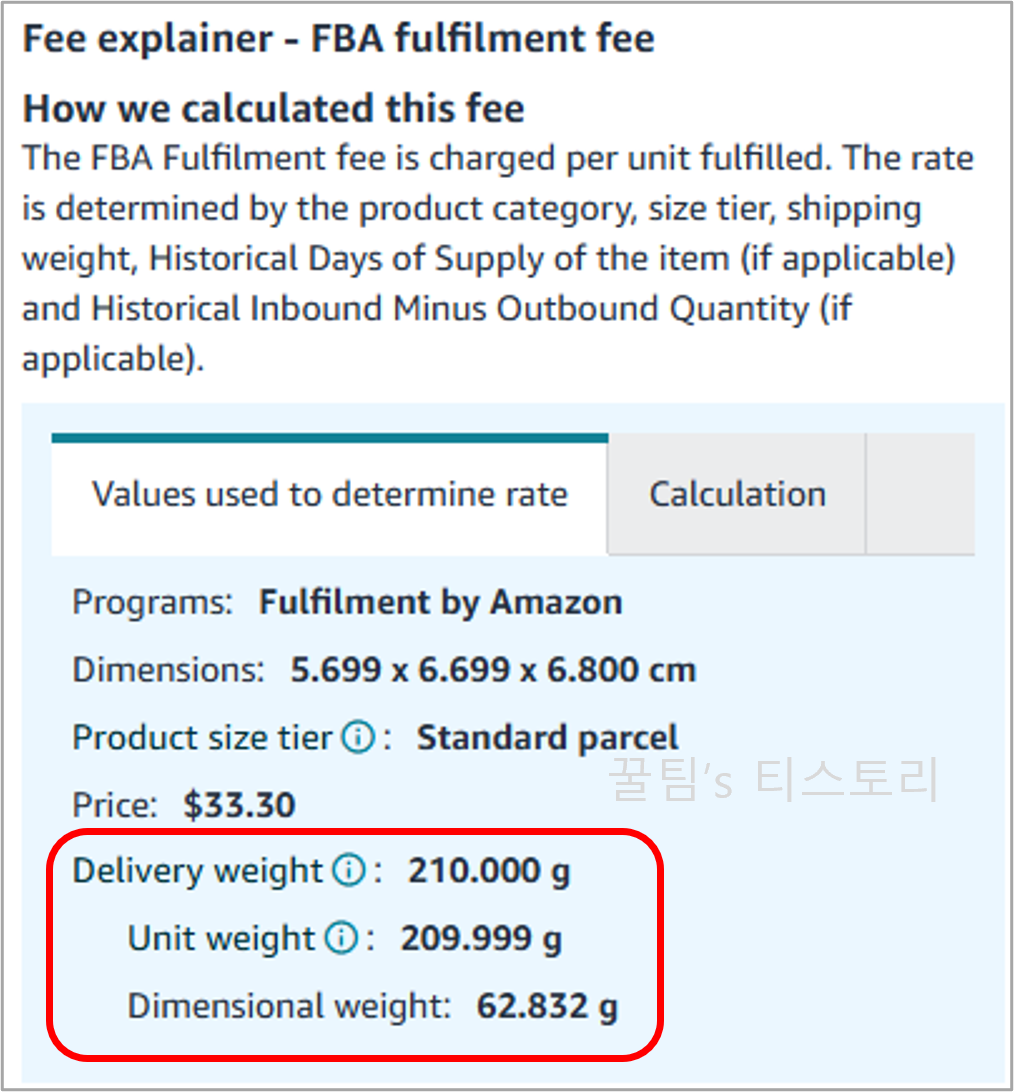Click the Fee explainer heading
The image size is (1014, 1092).
coord(338,38)
